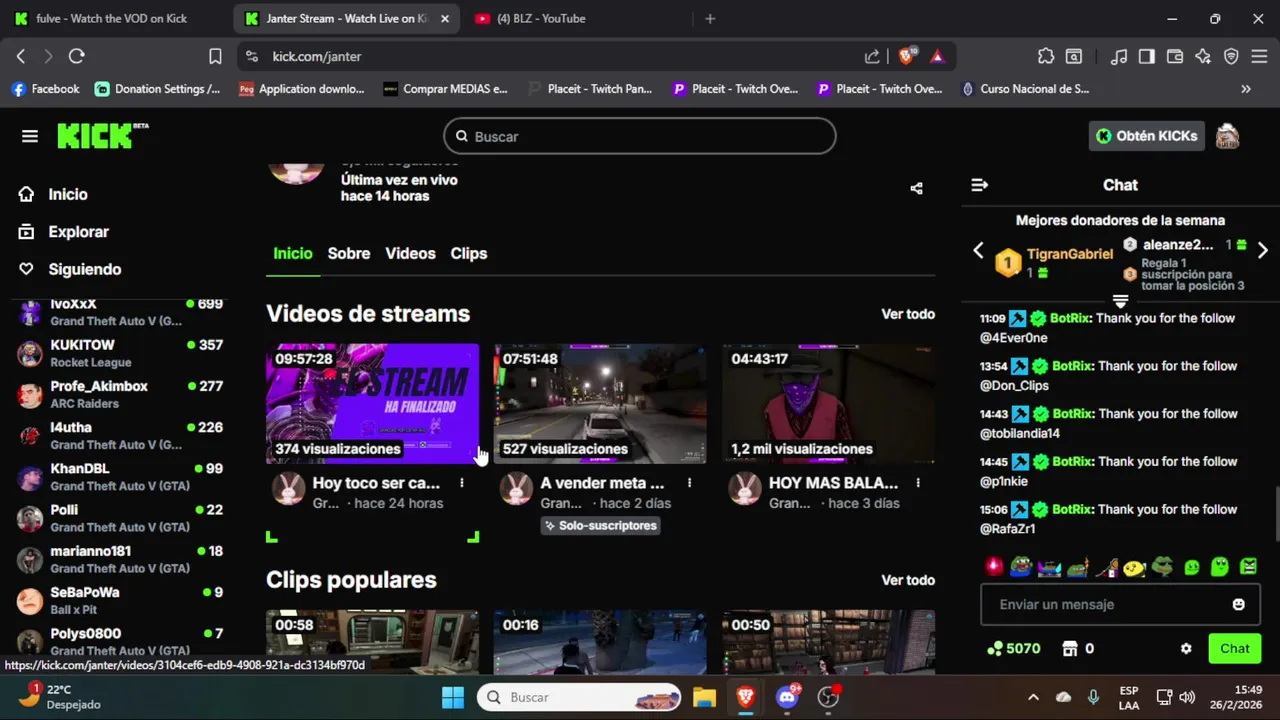Click the browser back arrow
Viewport: 1280px width, 720px height.
click(x=21, y=56)
